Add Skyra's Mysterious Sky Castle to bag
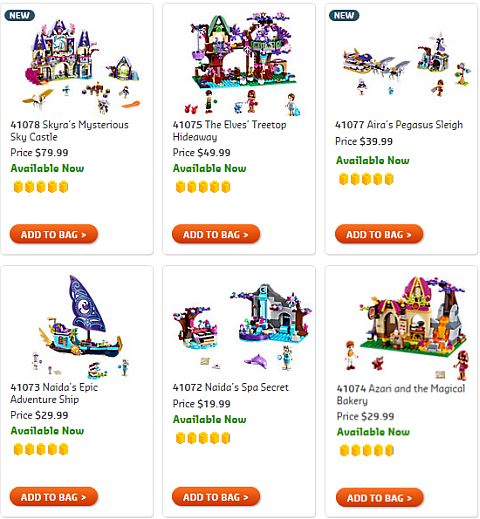The image size is (480, 519). (54, 234)
